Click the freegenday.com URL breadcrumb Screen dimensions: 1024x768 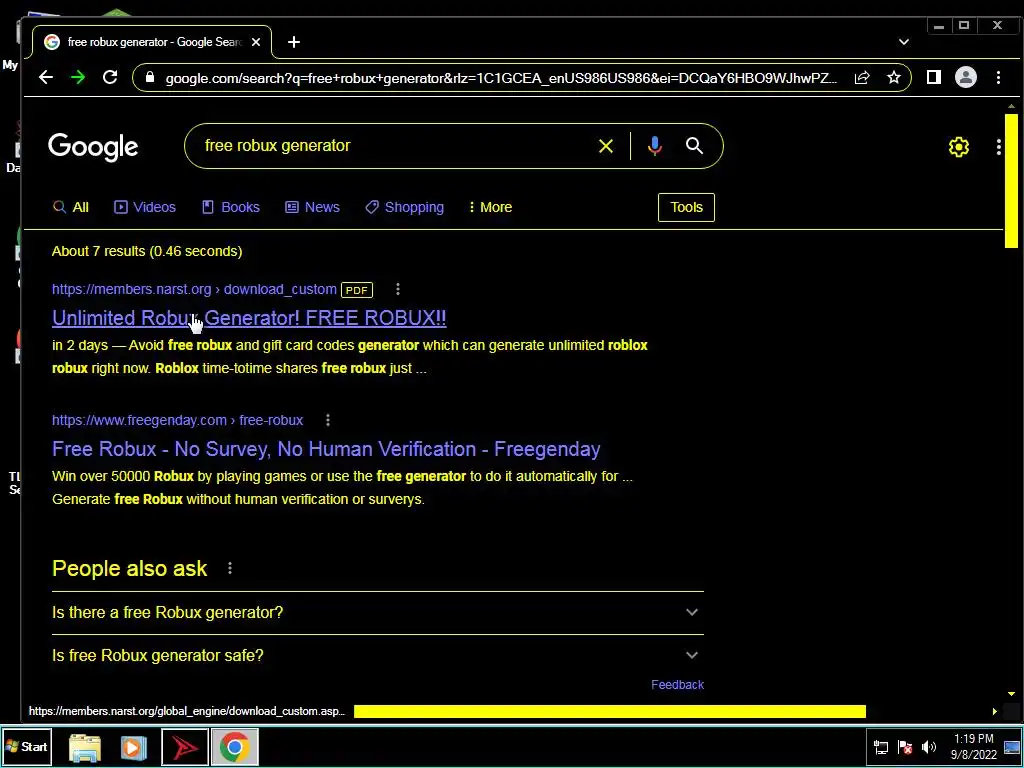coord(178,420)
